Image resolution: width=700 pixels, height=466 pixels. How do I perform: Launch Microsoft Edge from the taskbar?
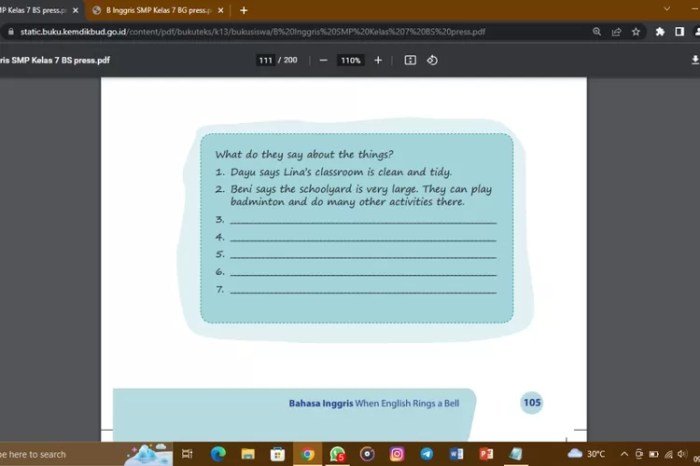tap(218, 454)
